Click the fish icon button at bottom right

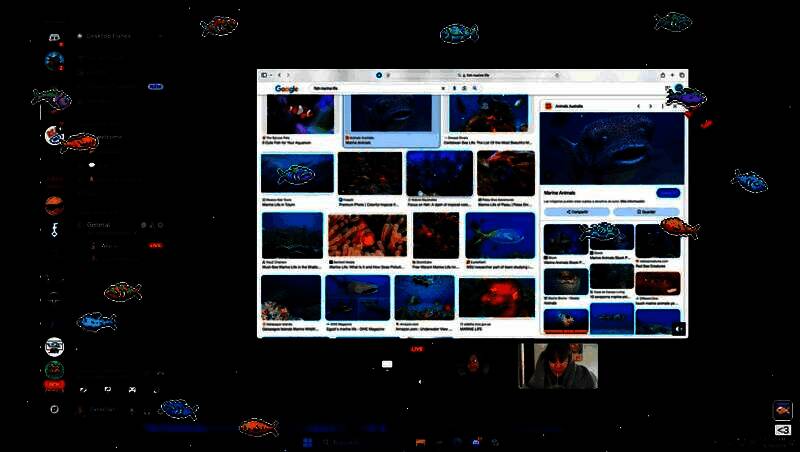click(783, 410)
